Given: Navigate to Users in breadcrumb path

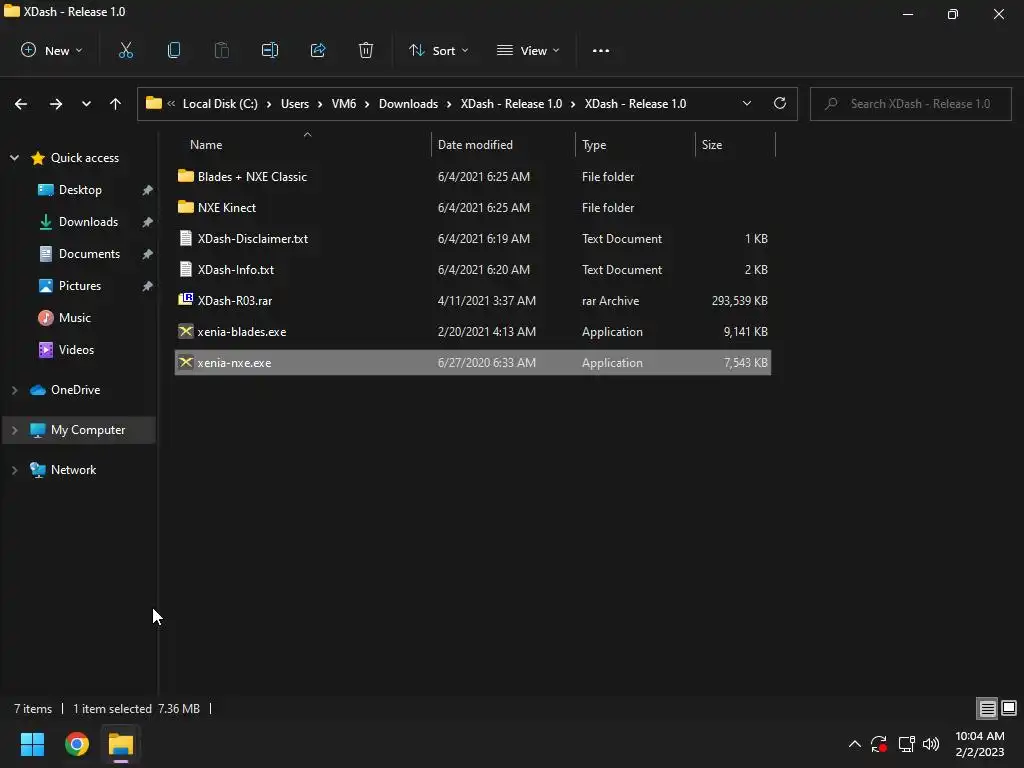Looking at the screenshot, I should (295, 104).
